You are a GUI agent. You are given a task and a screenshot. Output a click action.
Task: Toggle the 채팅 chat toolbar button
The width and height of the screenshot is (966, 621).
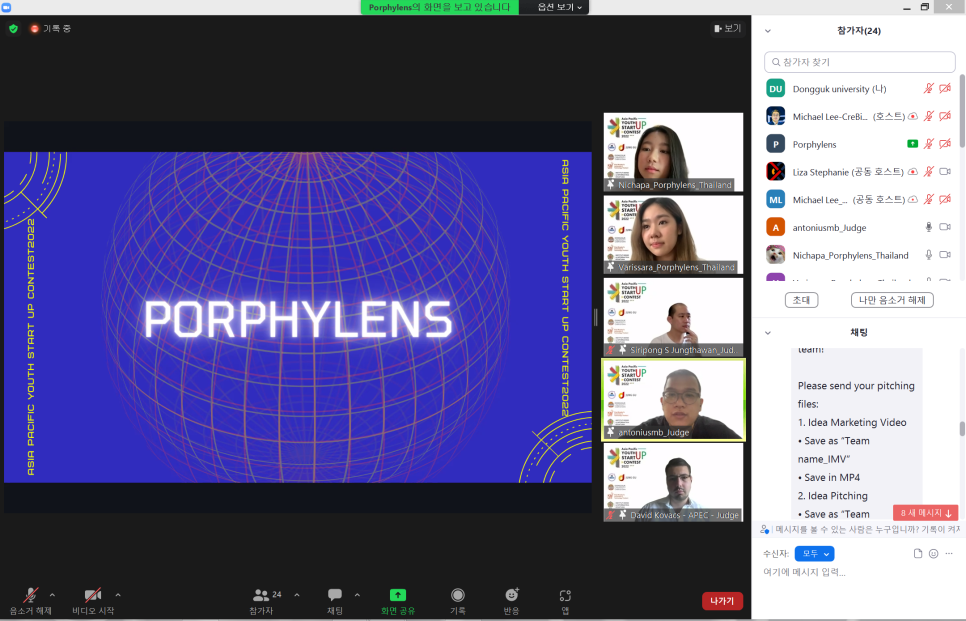pyautogui.click(x=335, y=601)
